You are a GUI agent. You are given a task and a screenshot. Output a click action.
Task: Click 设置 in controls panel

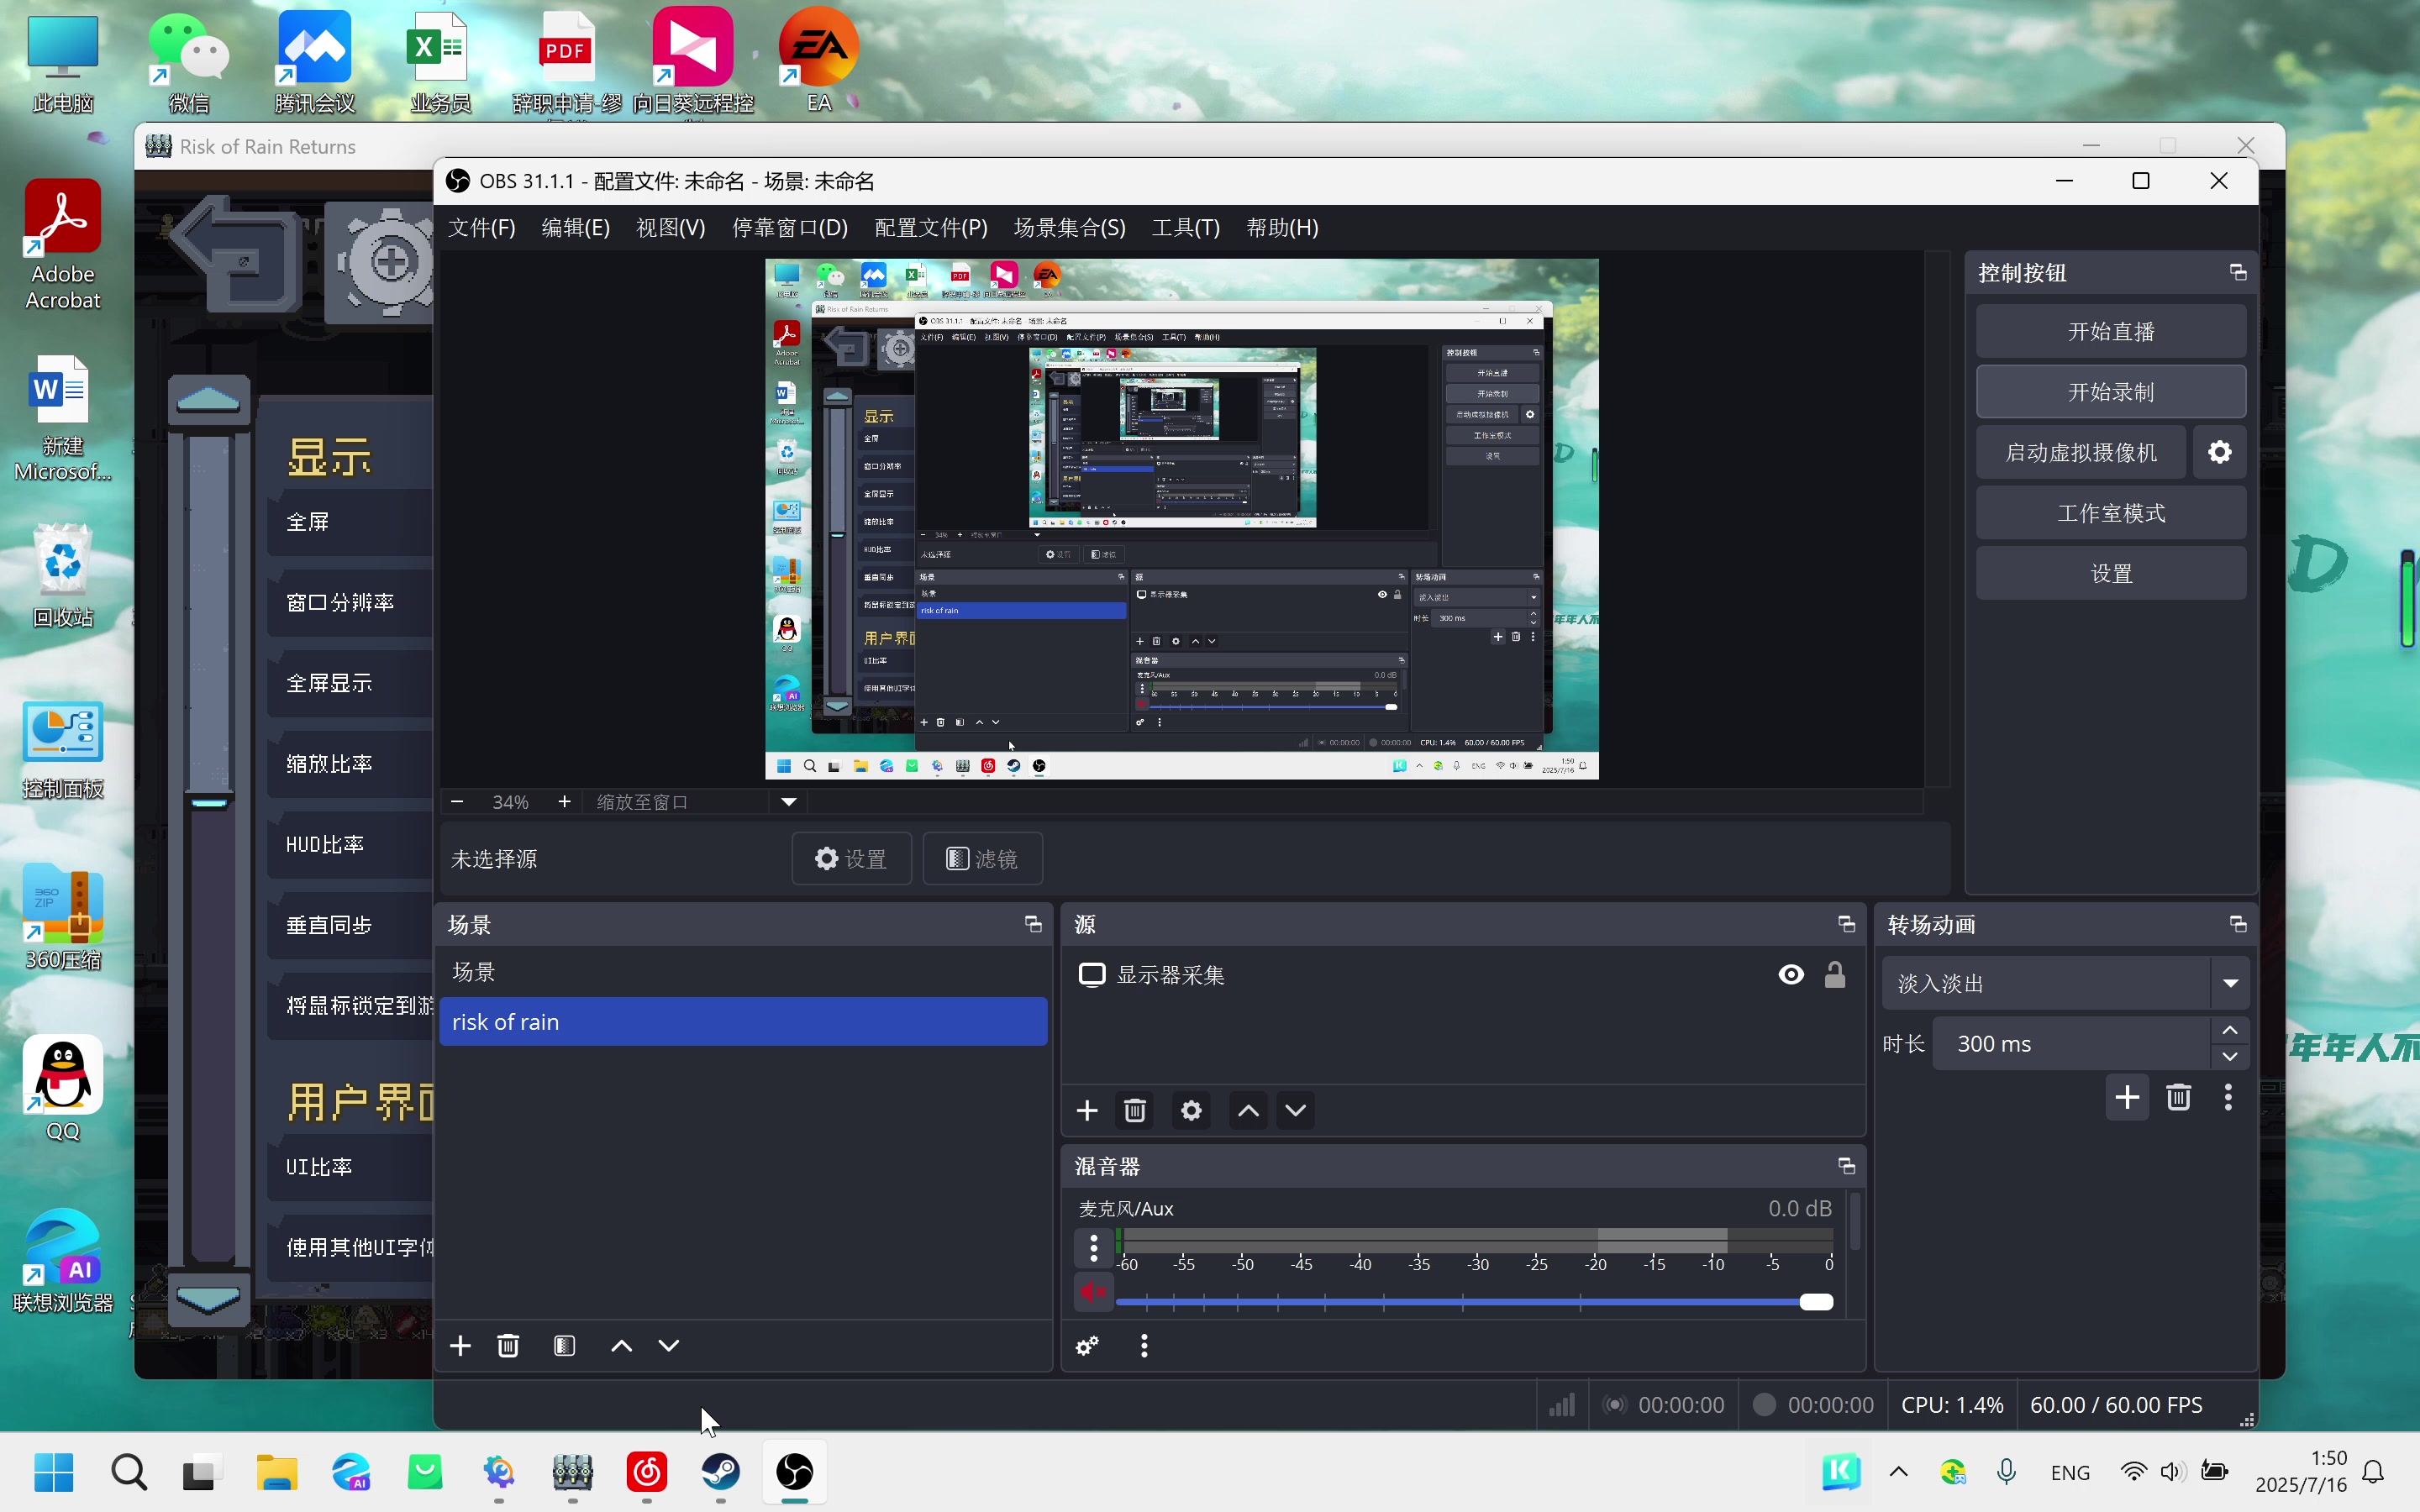(x=2111, y=574)
